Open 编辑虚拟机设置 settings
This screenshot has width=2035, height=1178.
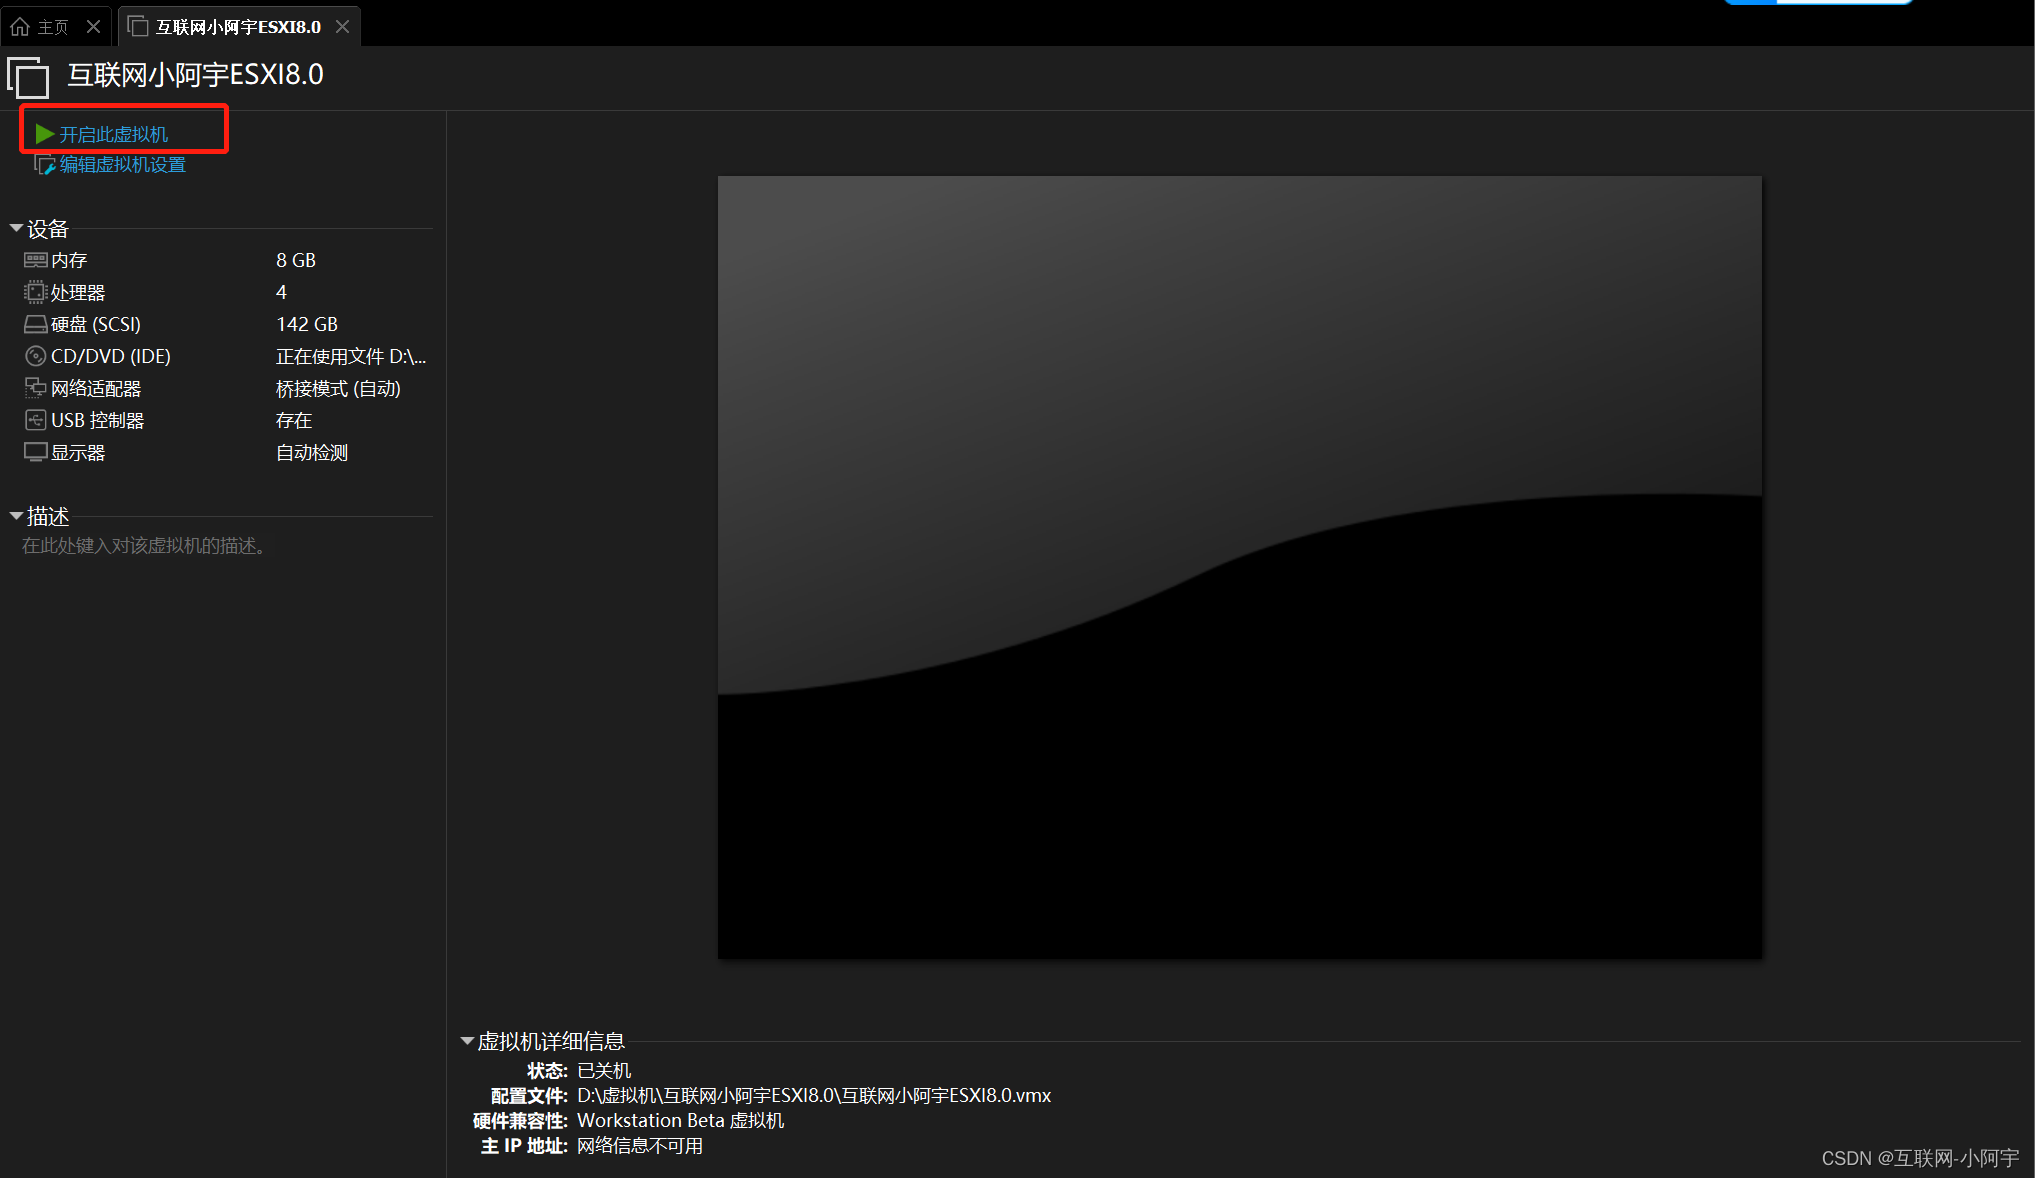point(120,164)
